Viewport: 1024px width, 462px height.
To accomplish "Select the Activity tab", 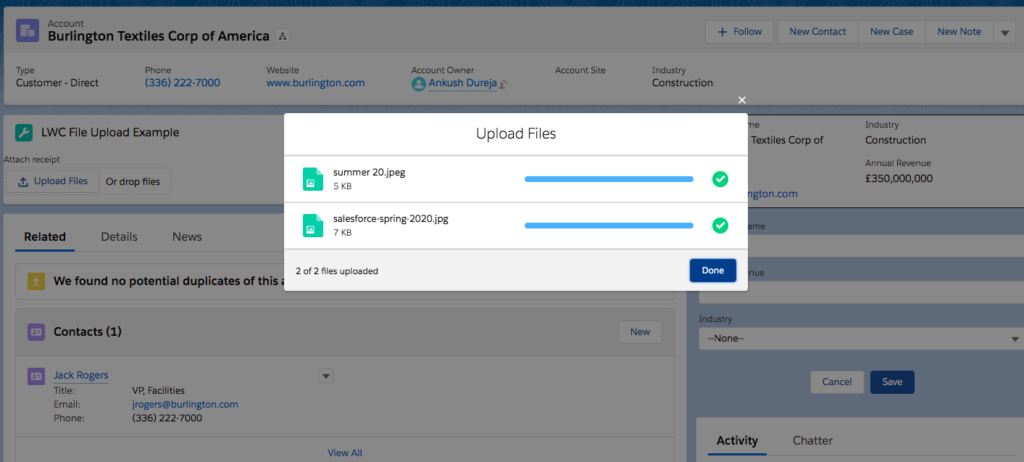I will coord(737,440).
